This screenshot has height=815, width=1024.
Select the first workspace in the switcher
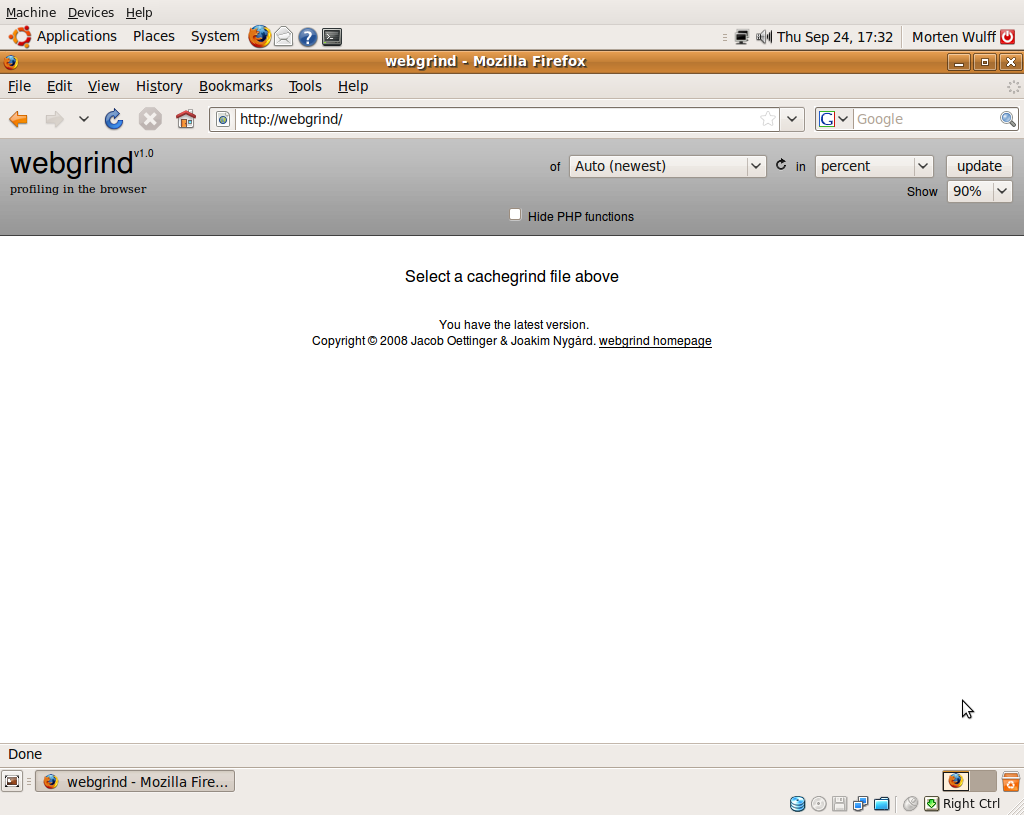click(x=956, y=781)
